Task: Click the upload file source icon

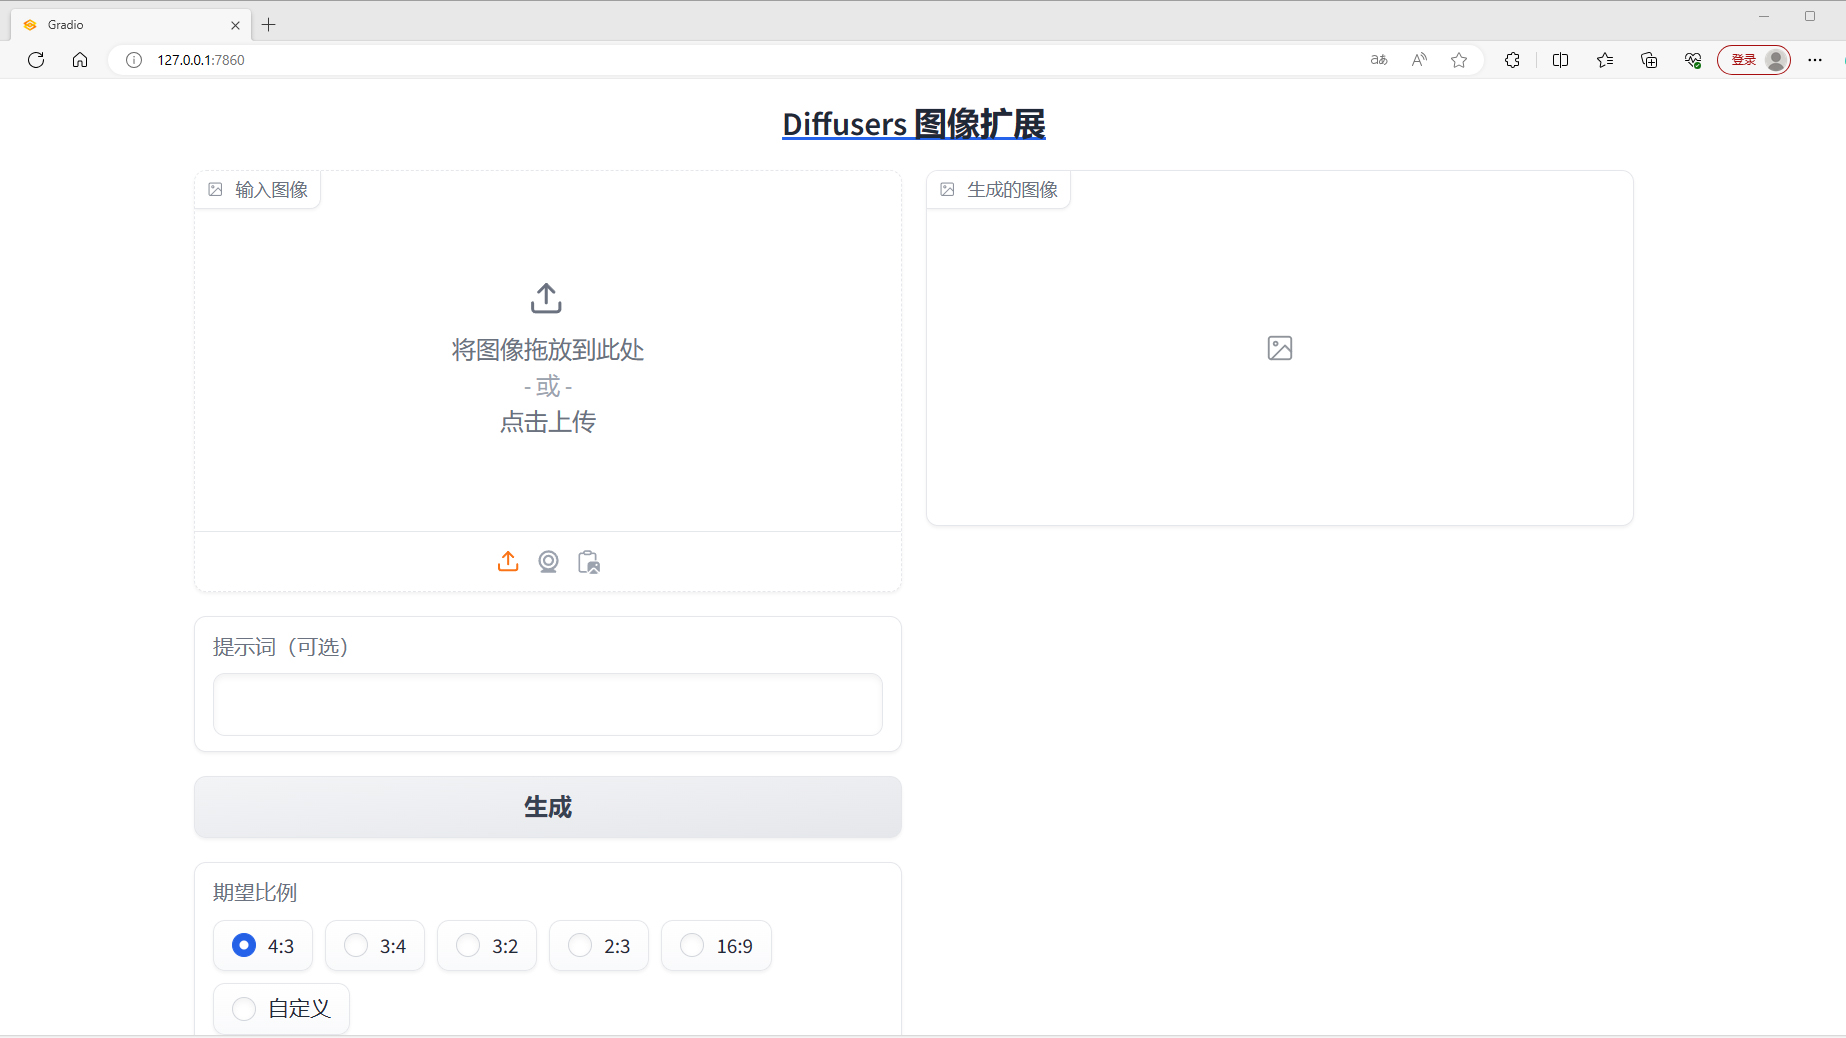Action: (508, 562)
